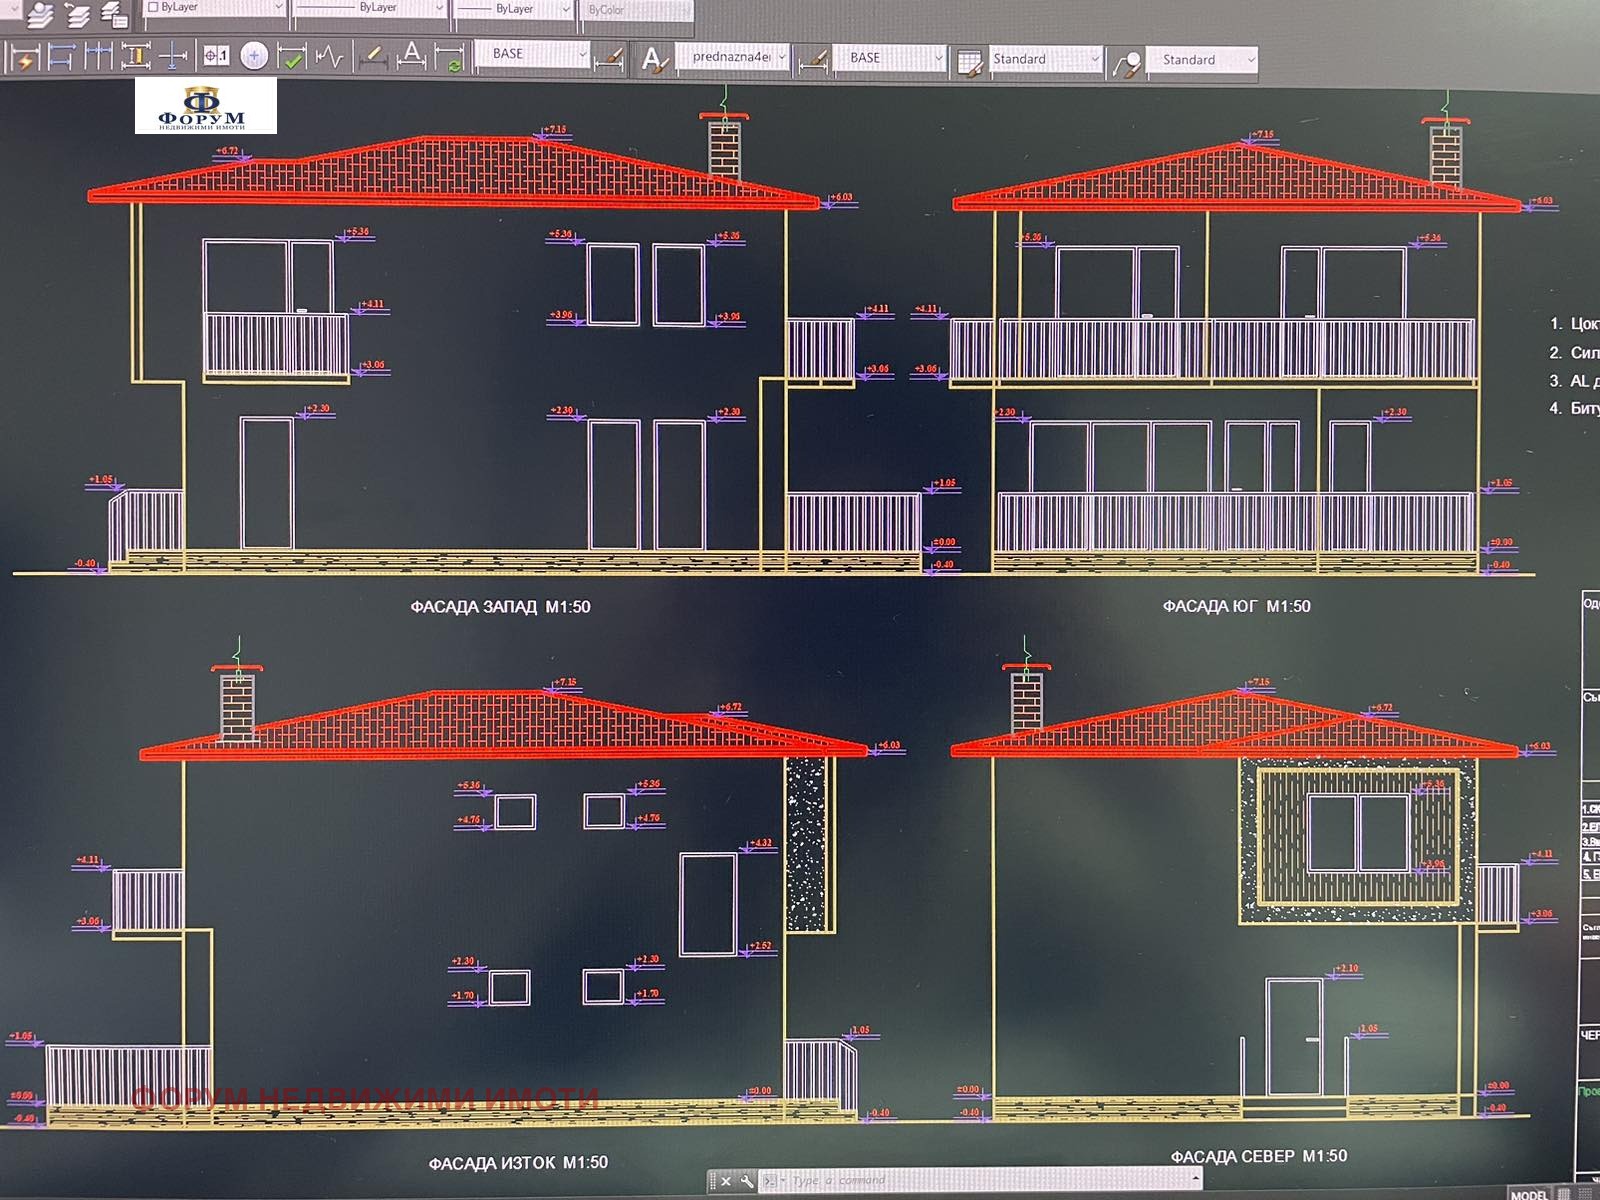Screen dimensions: 1600x1200
Task: Click the Tolerance tool icon
Action: point(216,56)
